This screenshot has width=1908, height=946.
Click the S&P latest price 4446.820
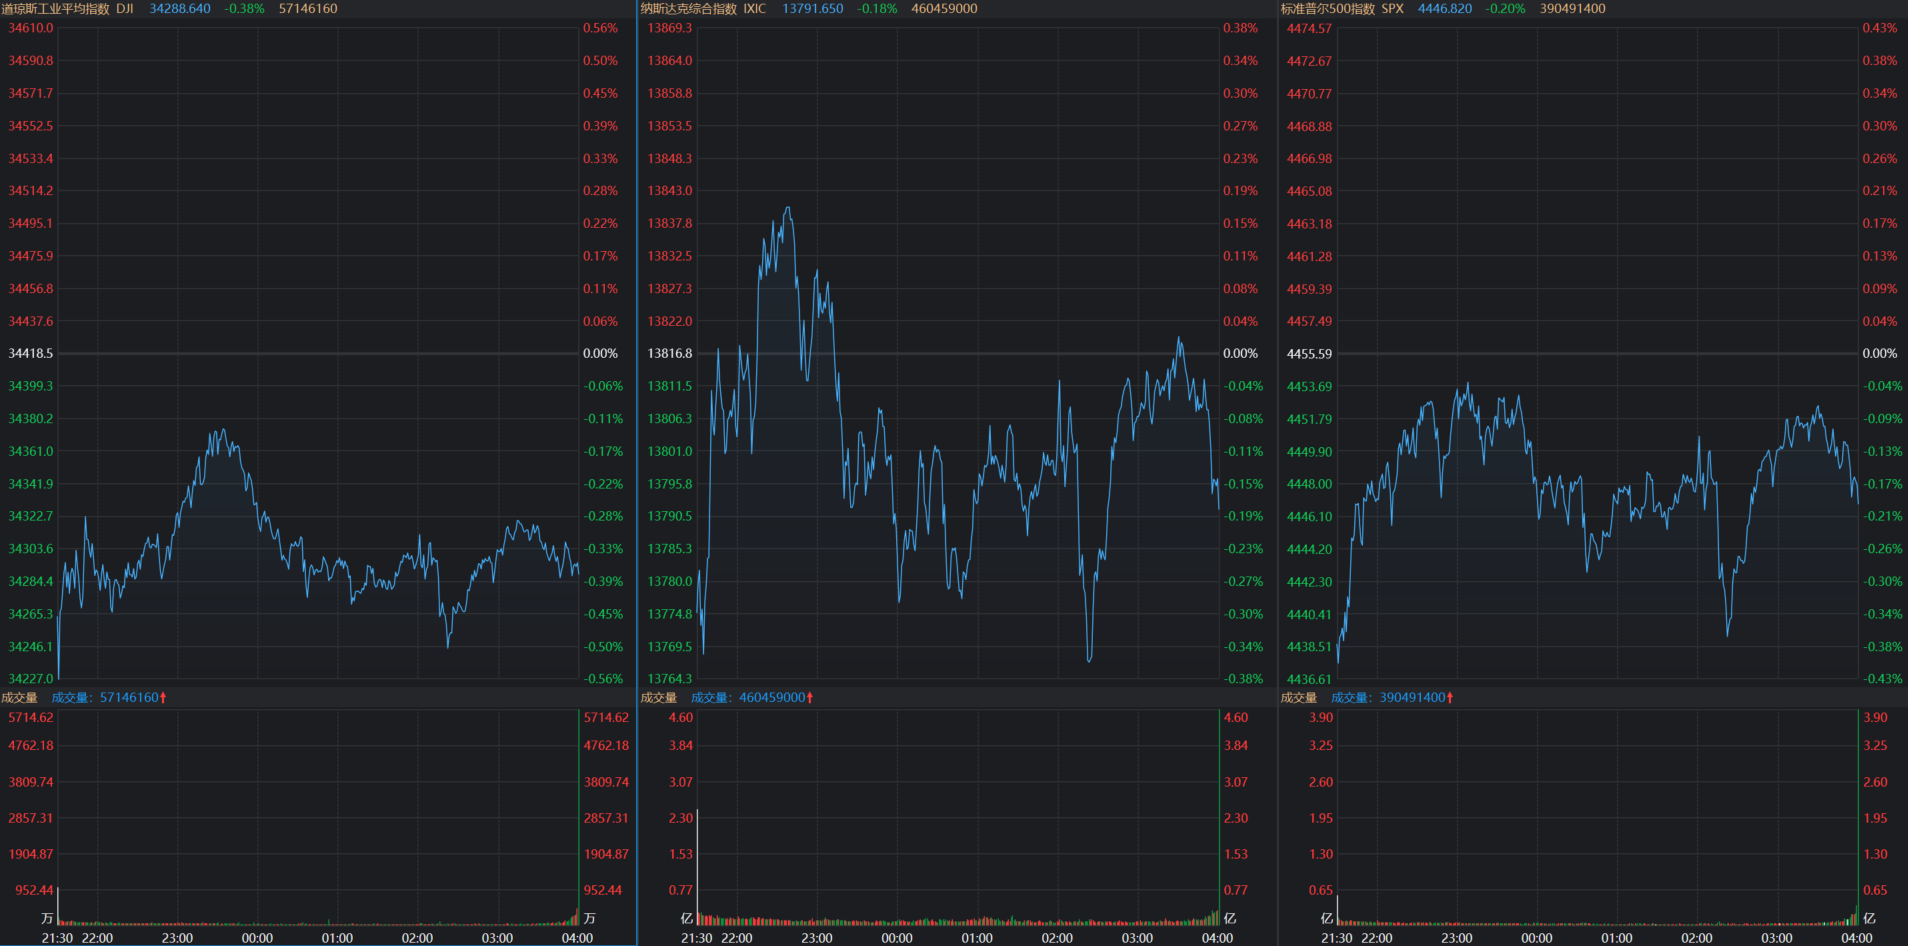1445,8
